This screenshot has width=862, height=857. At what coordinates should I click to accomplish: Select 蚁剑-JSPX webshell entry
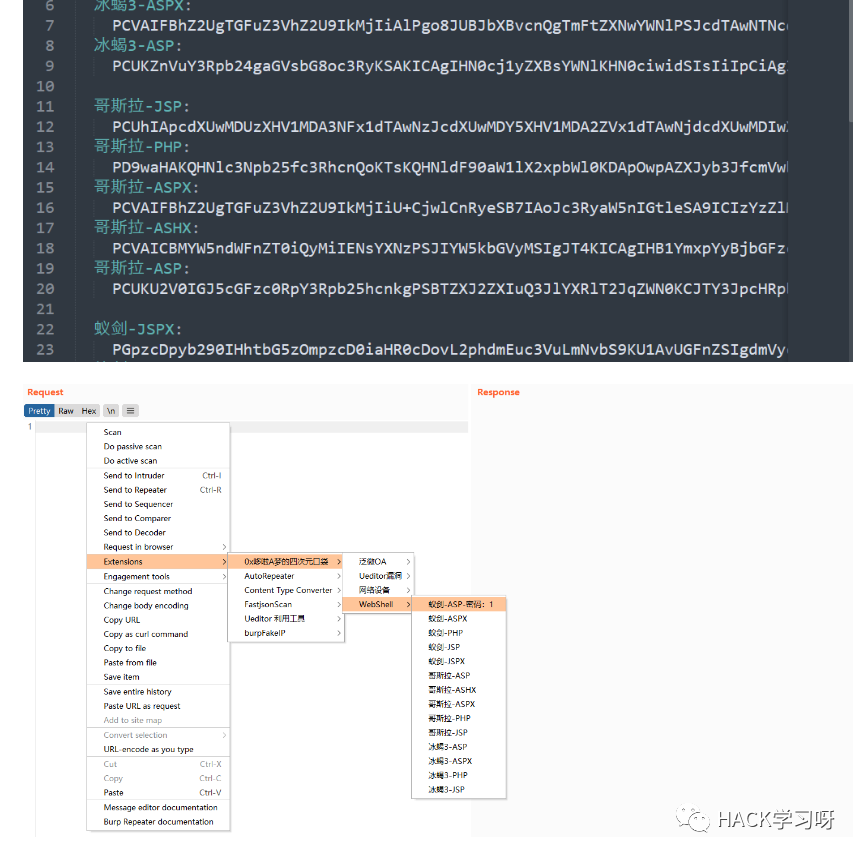click(459, 662)
